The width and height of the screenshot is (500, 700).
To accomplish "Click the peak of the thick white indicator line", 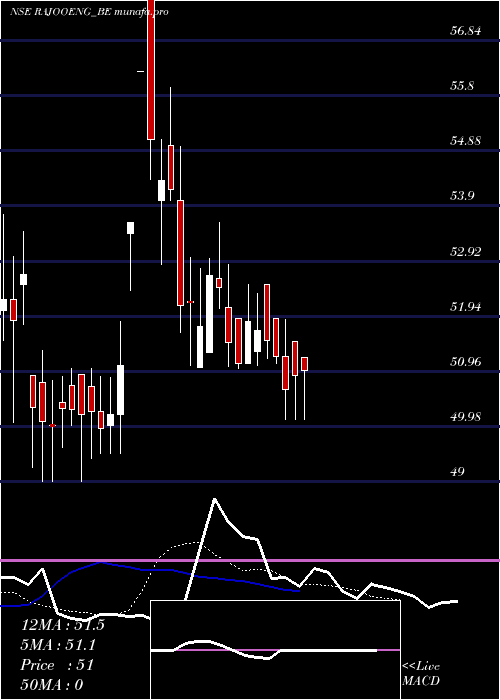I will point(215,499).
